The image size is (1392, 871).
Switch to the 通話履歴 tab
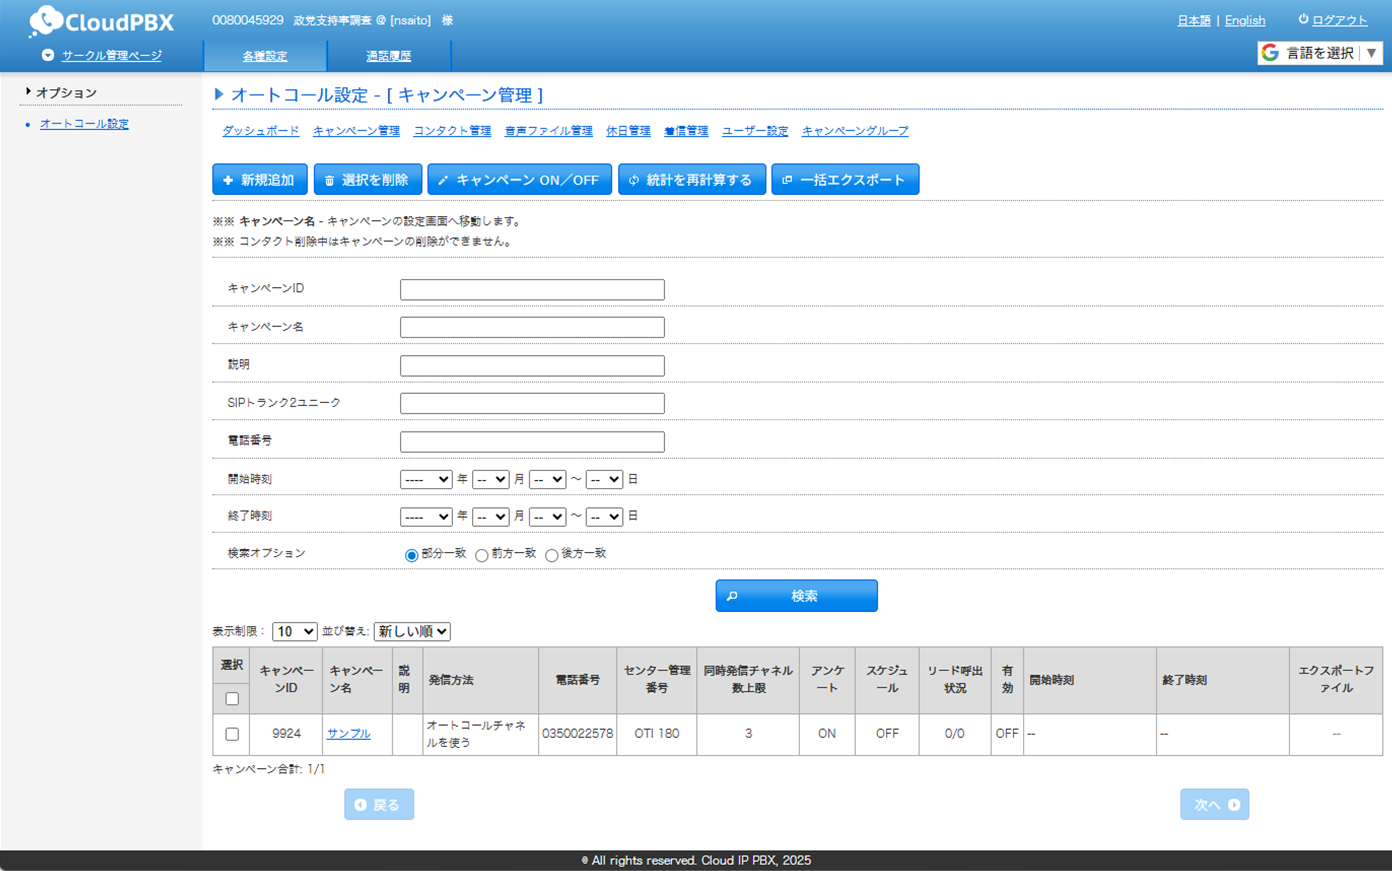388,56
